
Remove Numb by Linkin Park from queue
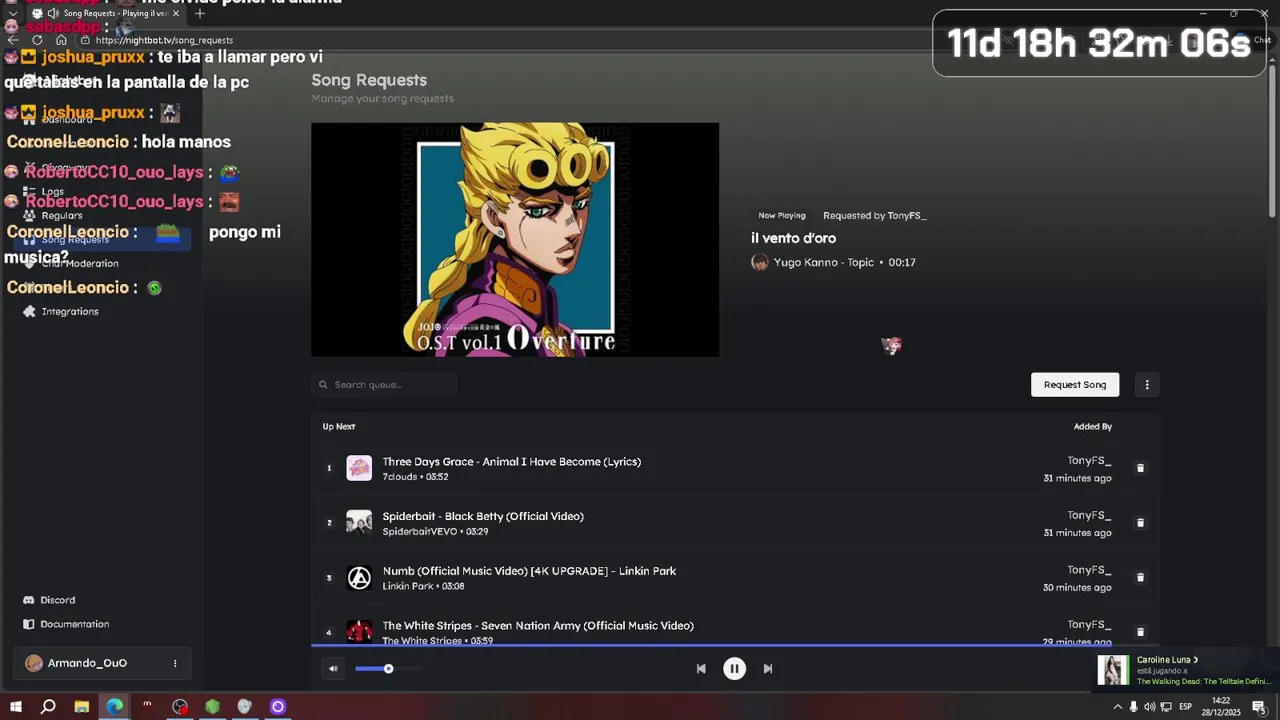tap(1140, 577)
